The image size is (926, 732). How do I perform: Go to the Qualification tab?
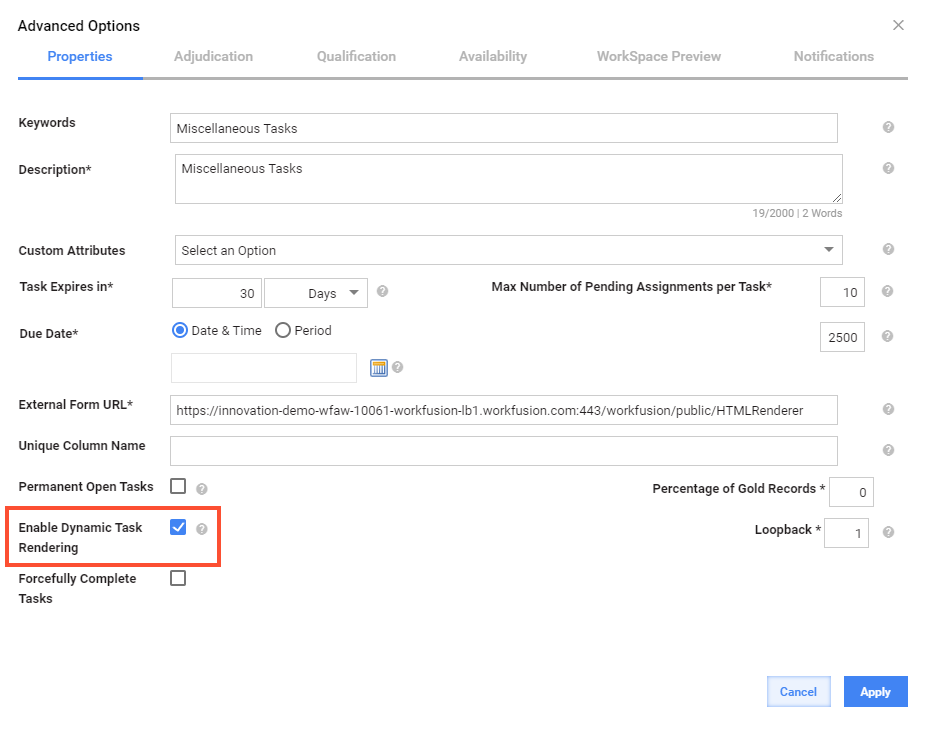(x=356, y=57)
